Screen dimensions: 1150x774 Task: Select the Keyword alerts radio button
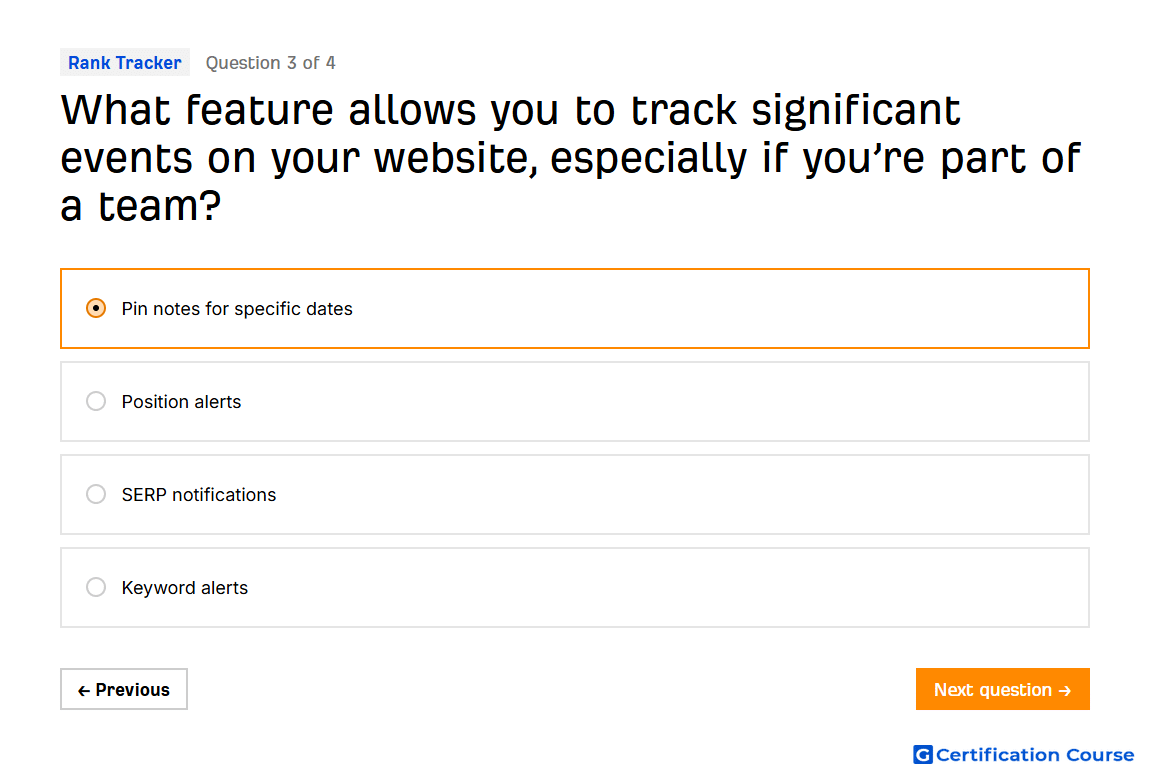(x=96, y=588)
